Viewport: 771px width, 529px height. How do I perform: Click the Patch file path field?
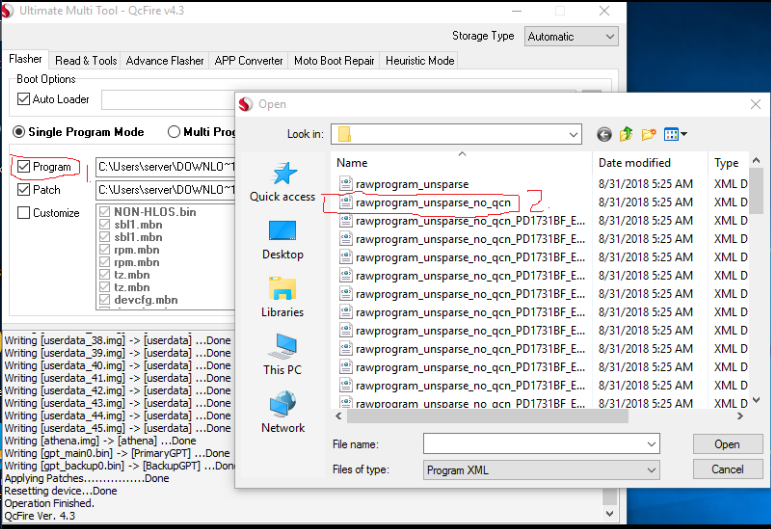pyautogui.click(x=166, y=190)
